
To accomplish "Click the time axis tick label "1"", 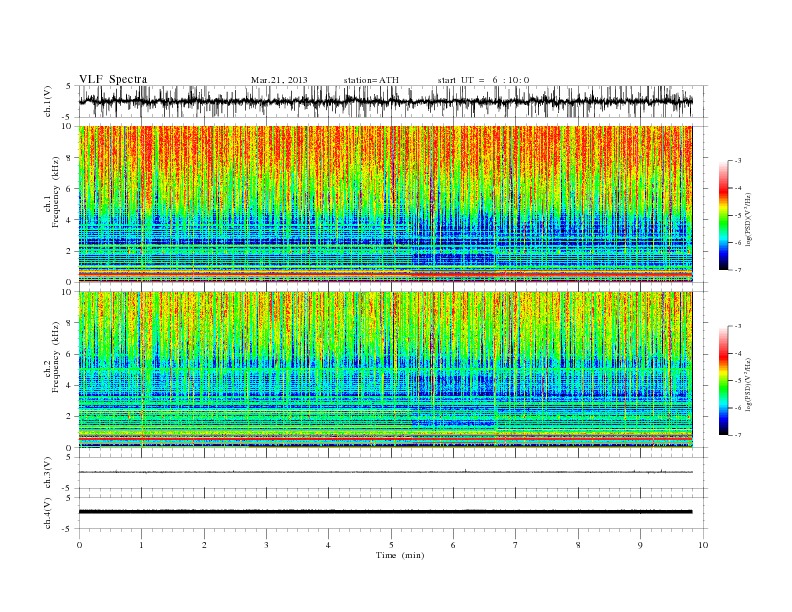I will point(141,545).
